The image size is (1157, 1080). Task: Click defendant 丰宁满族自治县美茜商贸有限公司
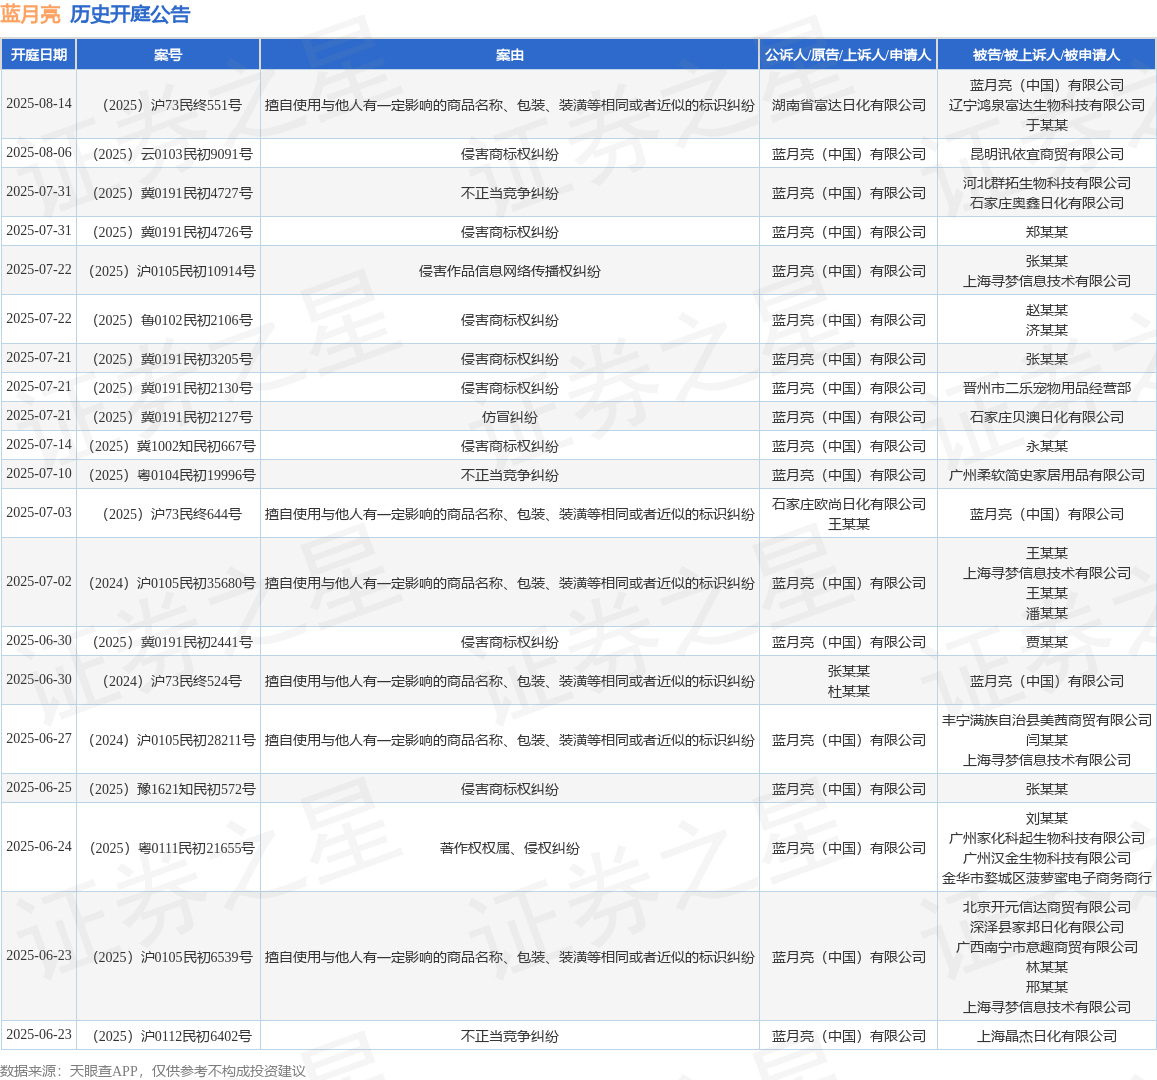tap(1046, 720)
